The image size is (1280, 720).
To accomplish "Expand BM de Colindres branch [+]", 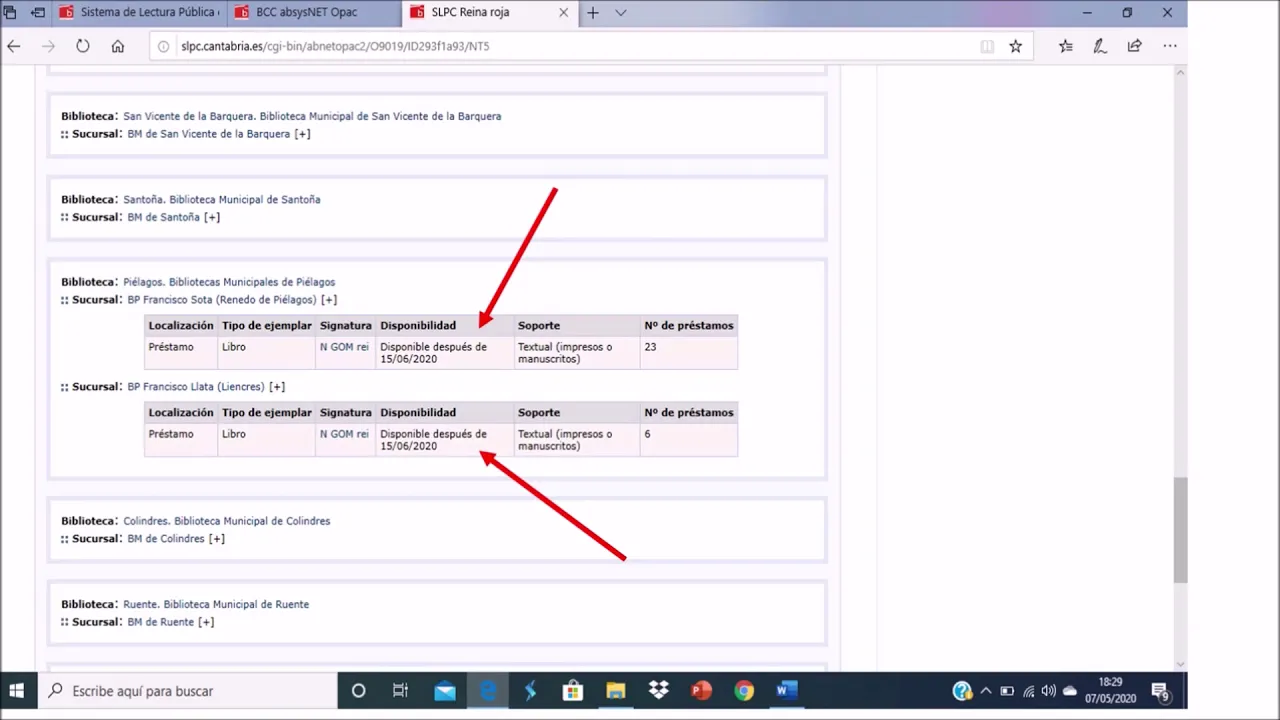I will pyautogui.click(x=216, y=539).
